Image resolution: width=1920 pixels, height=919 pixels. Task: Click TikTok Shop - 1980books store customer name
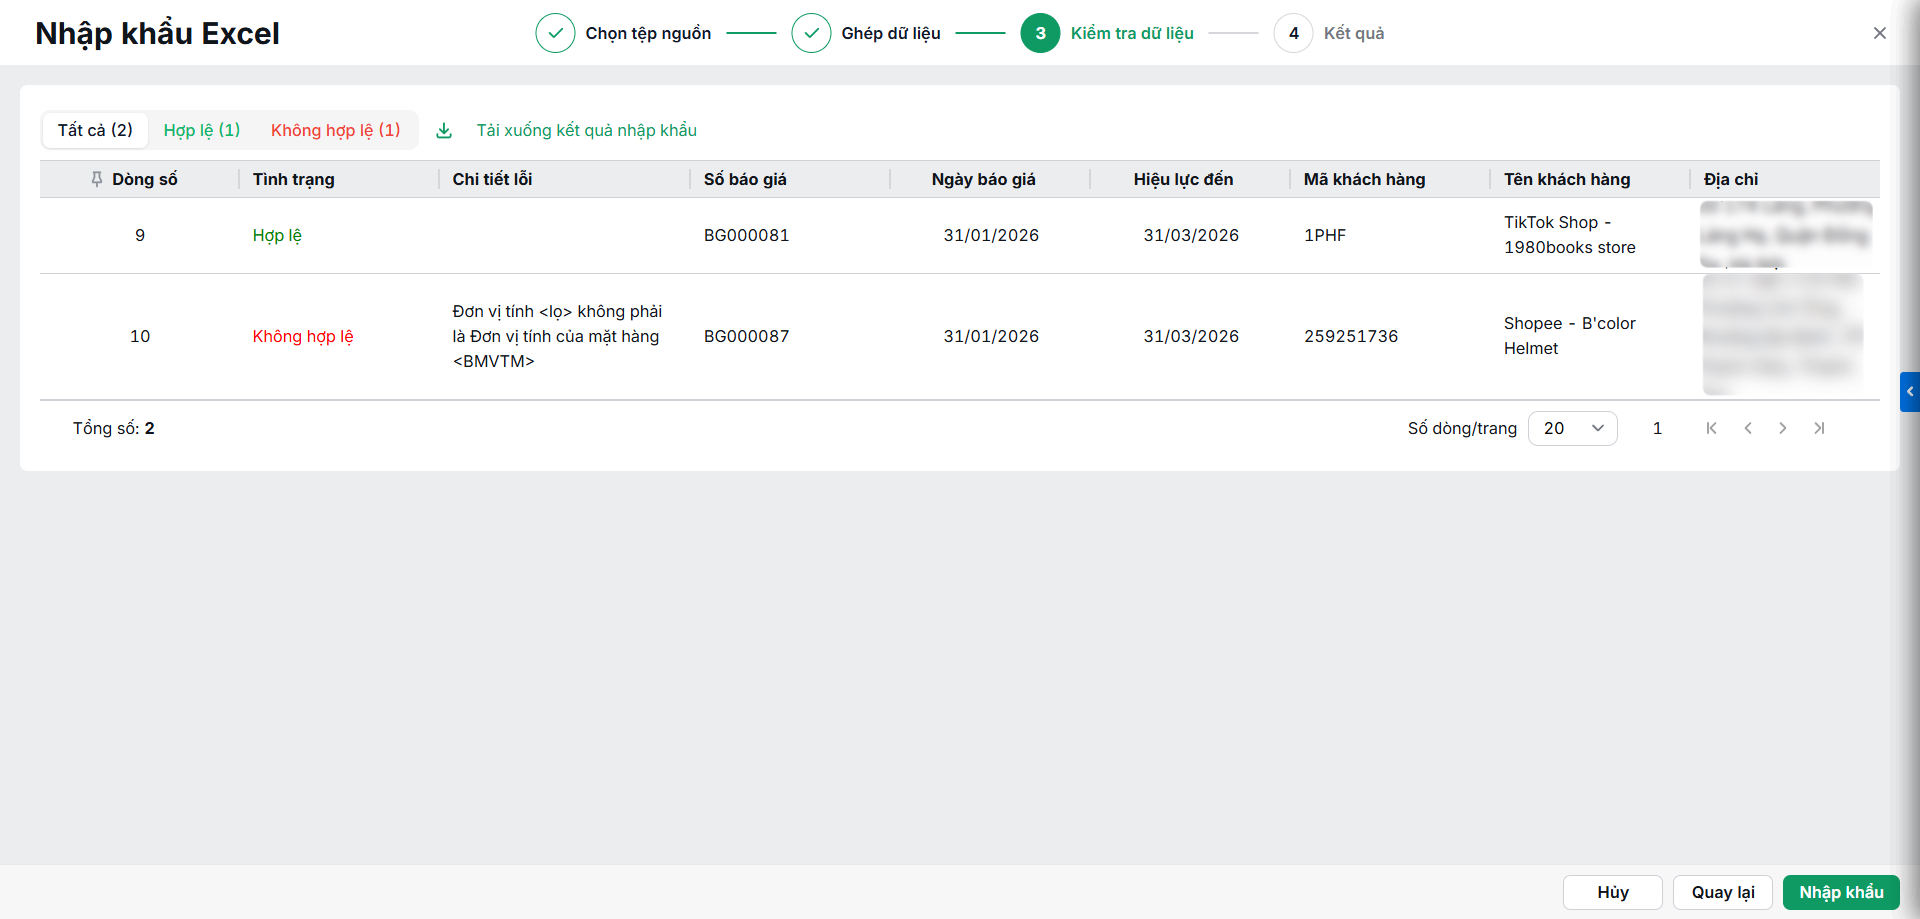click(x=1570, y=235)
